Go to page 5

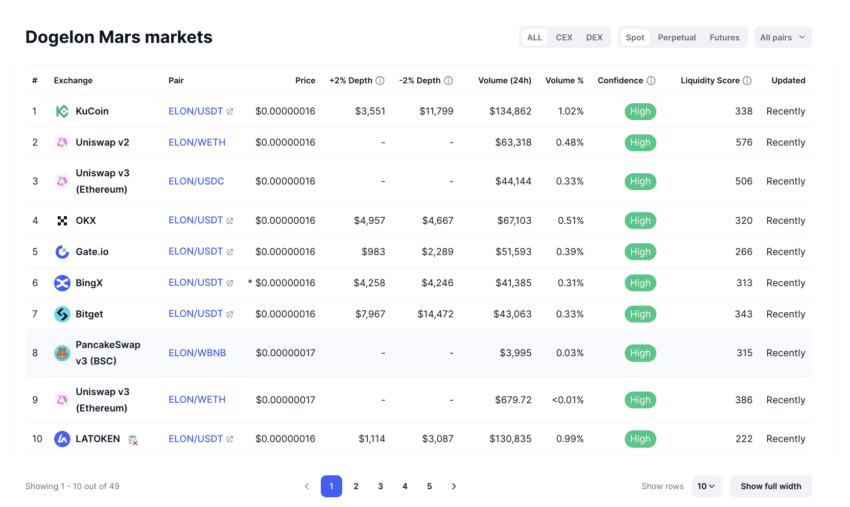point(429,486)
